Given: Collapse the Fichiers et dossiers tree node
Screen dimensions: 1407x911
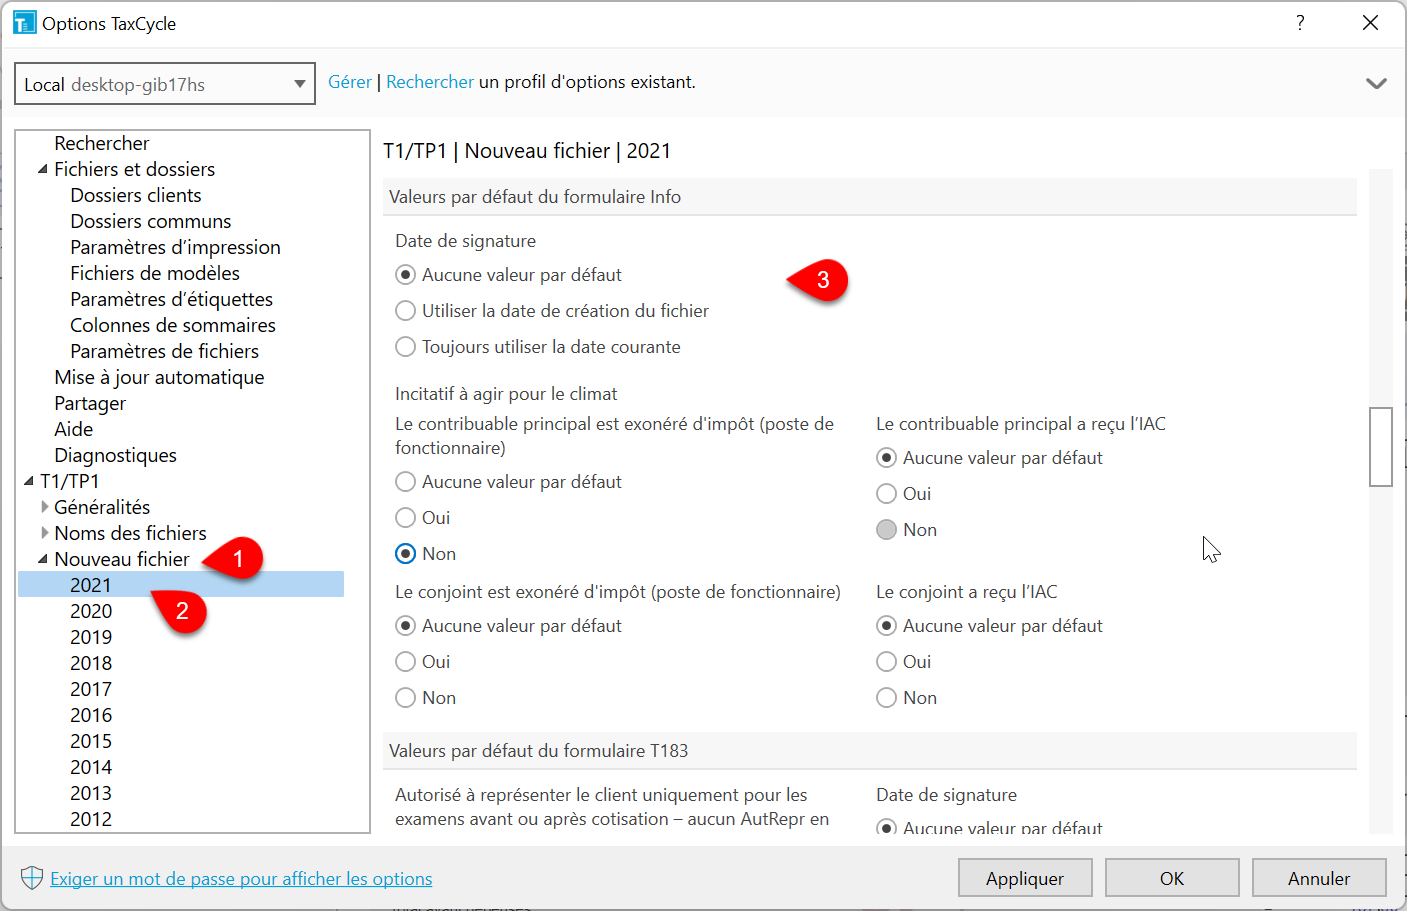Looking at the screenshot, I should coord(43,169).
